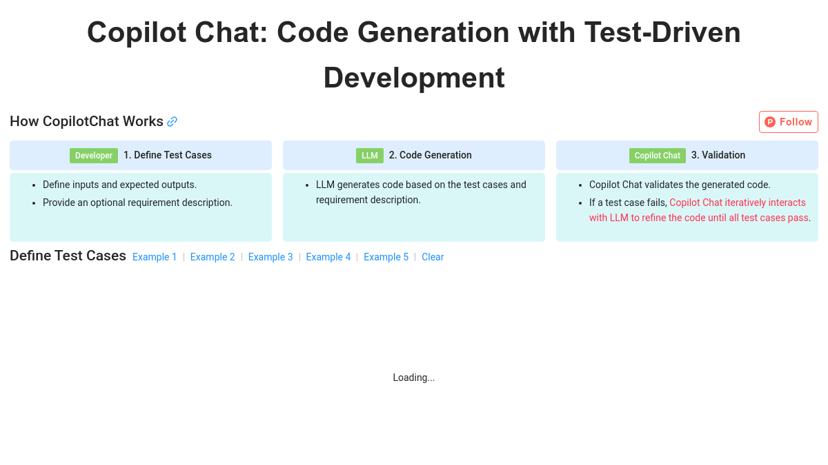Click the anchor link icon beside How CopilotChat Works
The height and width of the screenshot is (465, 828).
point(172,121)
